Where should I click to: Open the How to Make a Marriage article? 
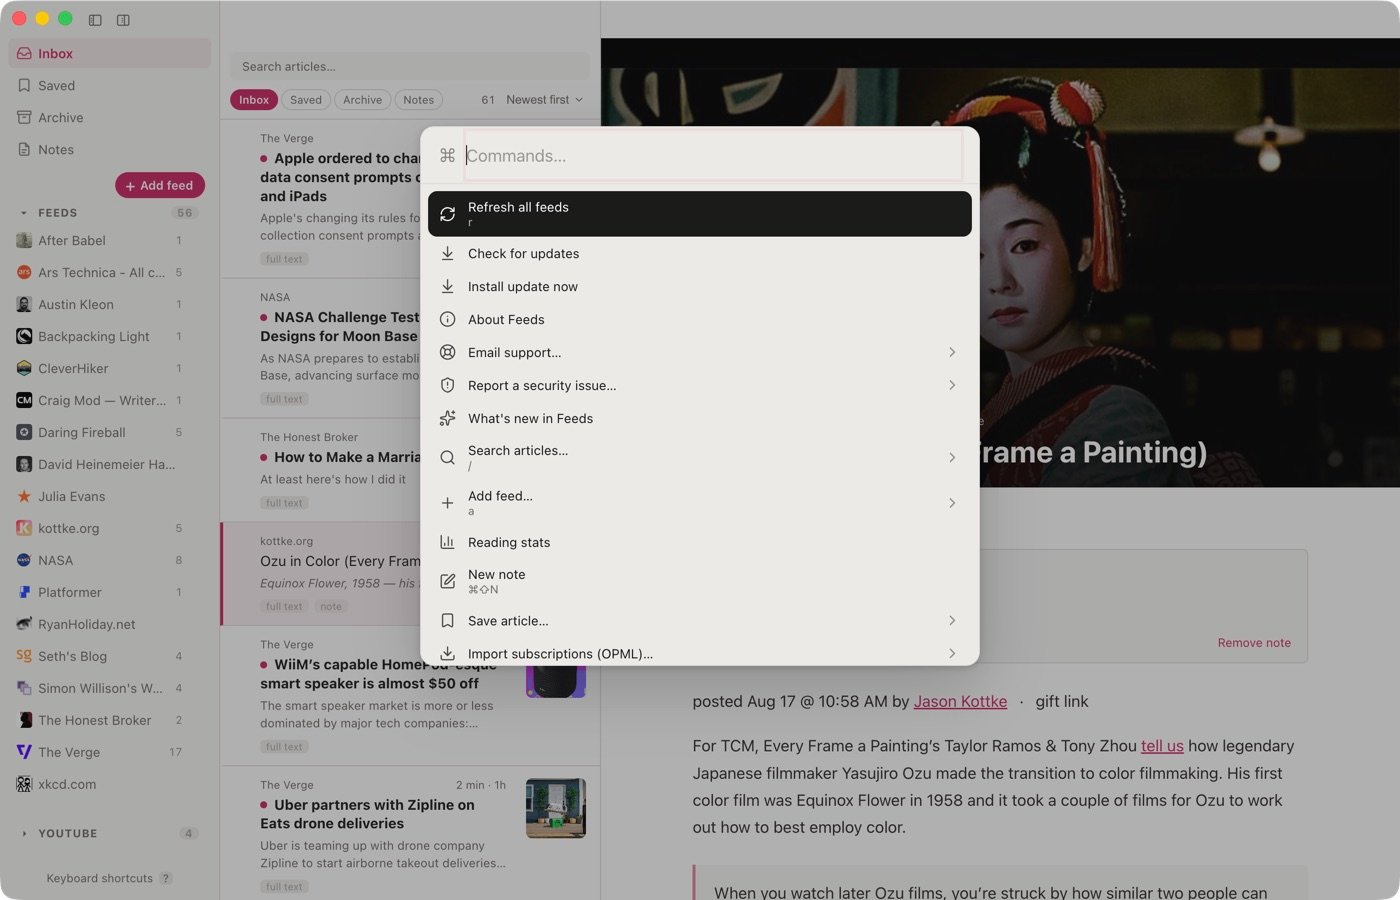tap(321, 470)
